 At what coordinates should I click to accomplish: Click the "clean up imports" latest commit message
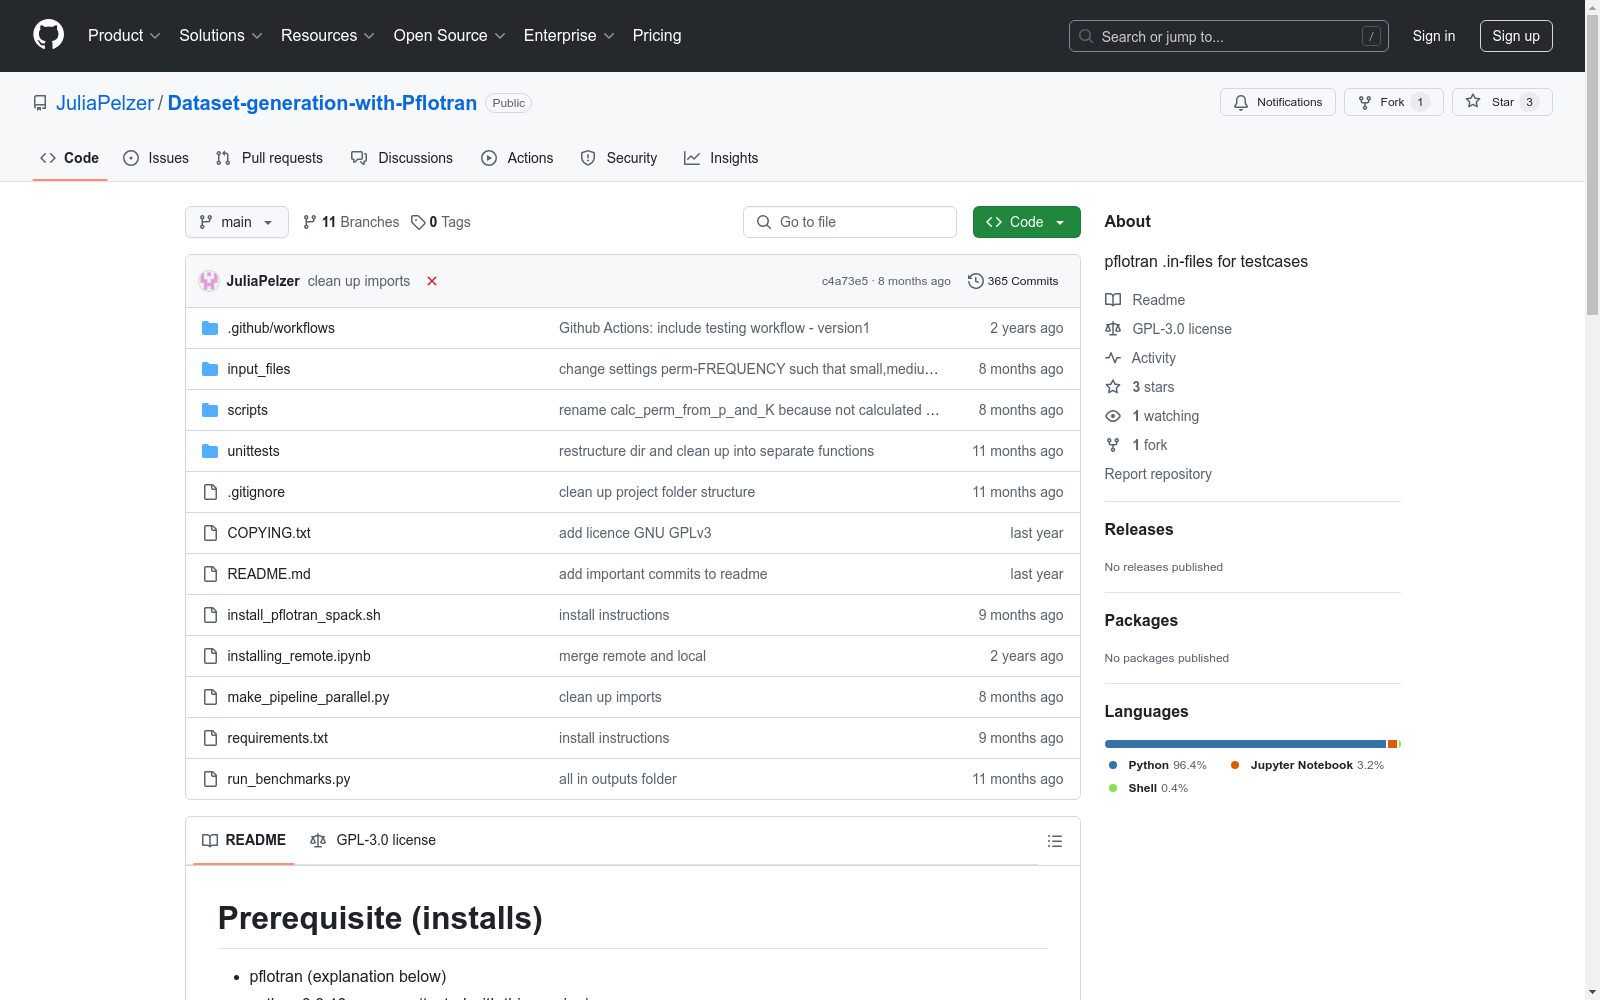(x=359, y=281)
